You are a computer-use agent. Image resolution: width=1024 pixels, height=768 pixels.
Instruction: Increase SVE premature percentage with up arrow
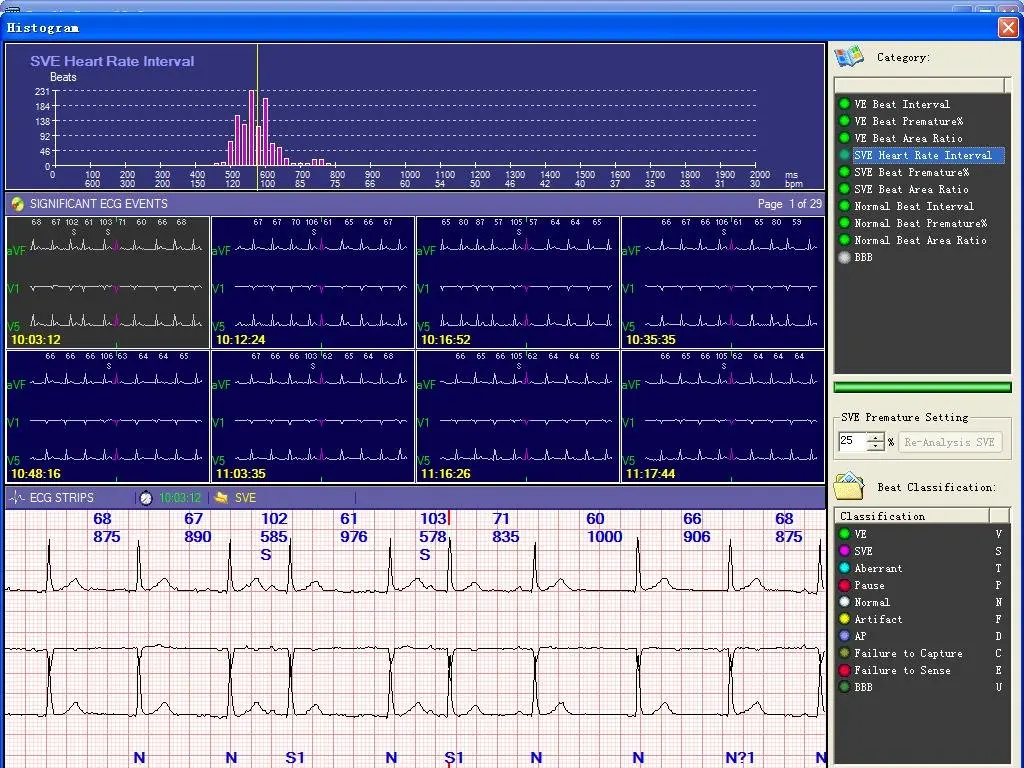click(x=876, y=437)
